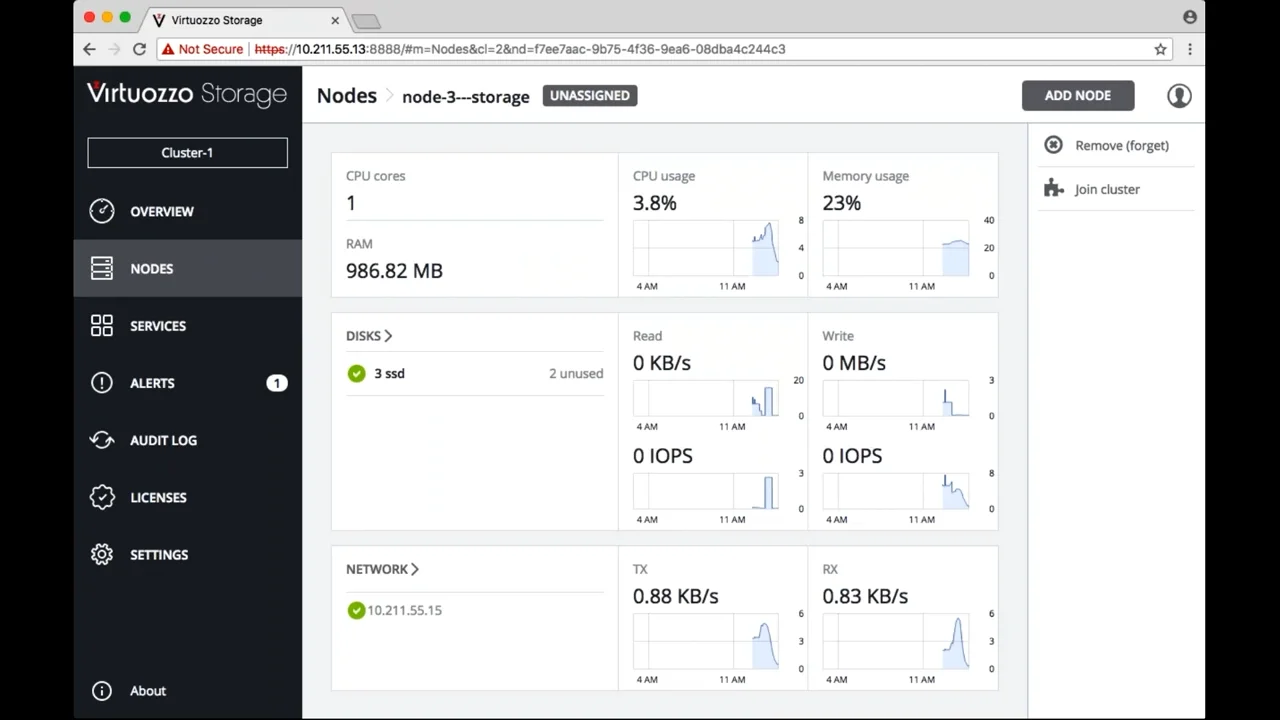This screenshot has width=1280, height=720.
Task: View Alerts with the bell icon
Action: 101,383
